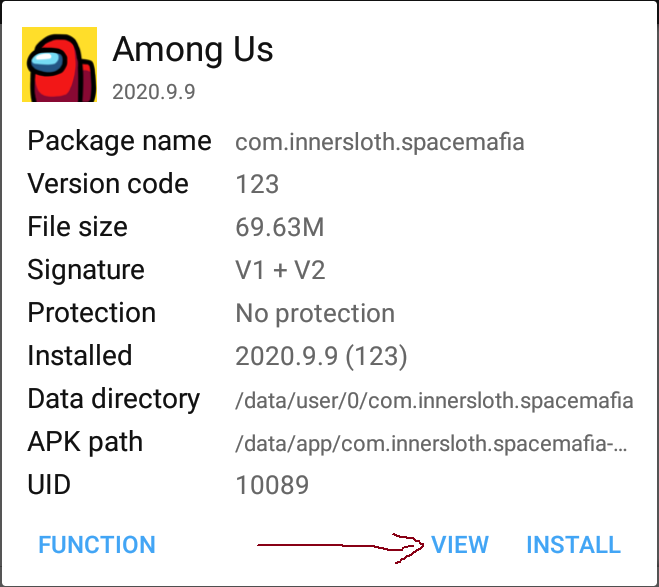The image size is (659, 587).
Task: Click the Protection label
Action: [x=92, y=313]
